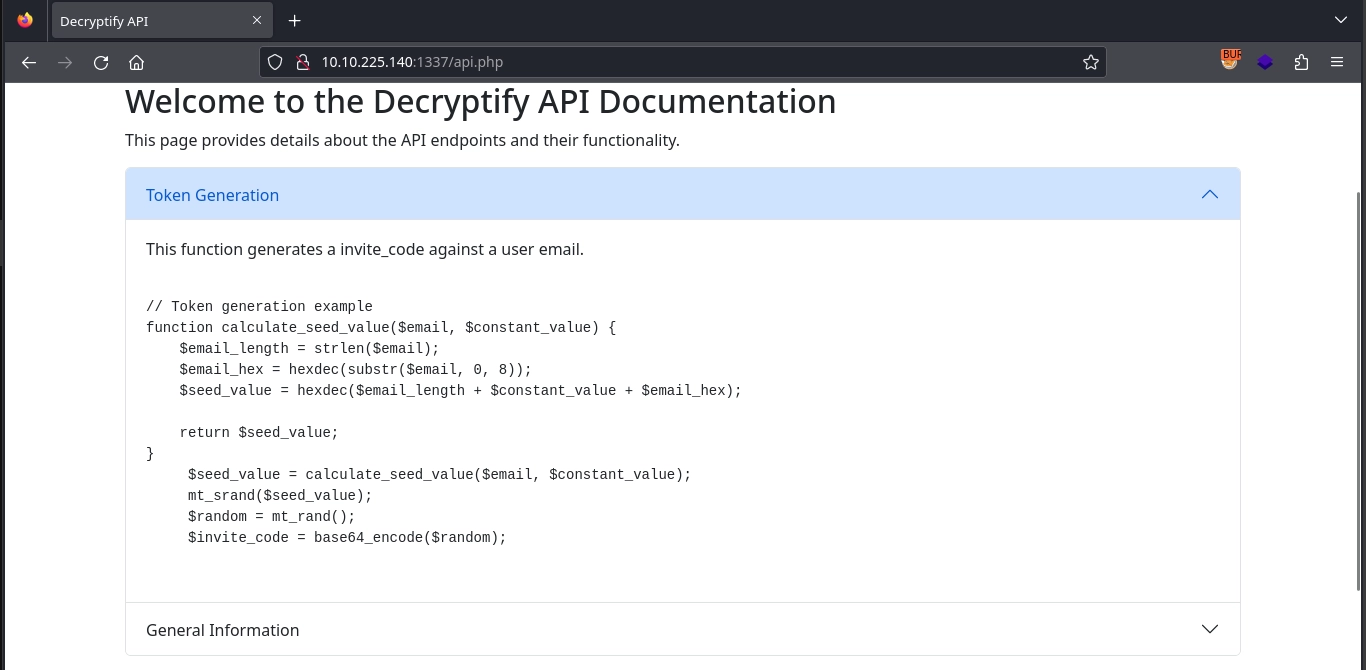This screenshot has width=1366, height=670.
Task: Open the extensions puzzle-piece menu
Action: coord(1301,62)
